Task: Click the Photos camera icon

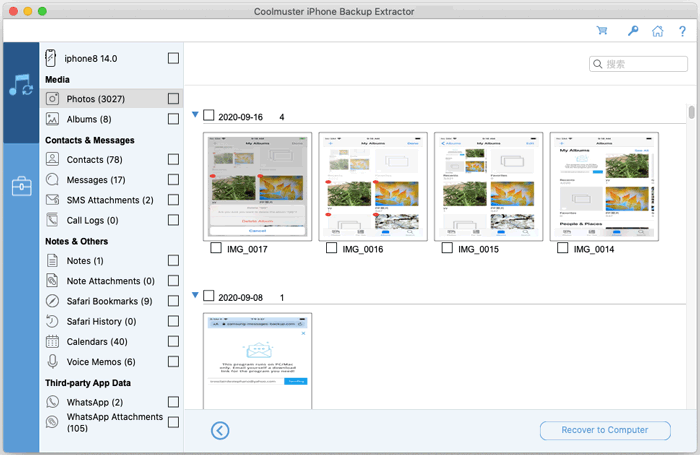Action: (52, 98)
